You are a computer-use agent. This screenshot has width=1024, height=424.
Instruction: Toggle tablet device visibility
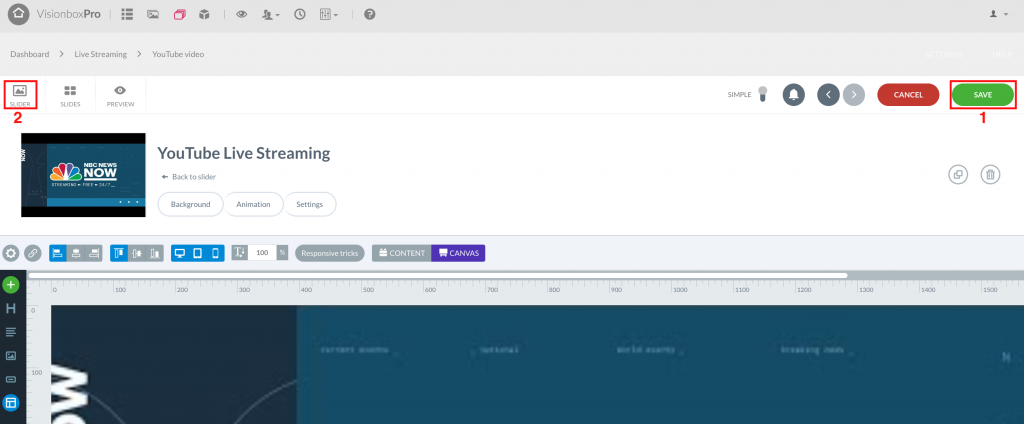coord(198,253)
